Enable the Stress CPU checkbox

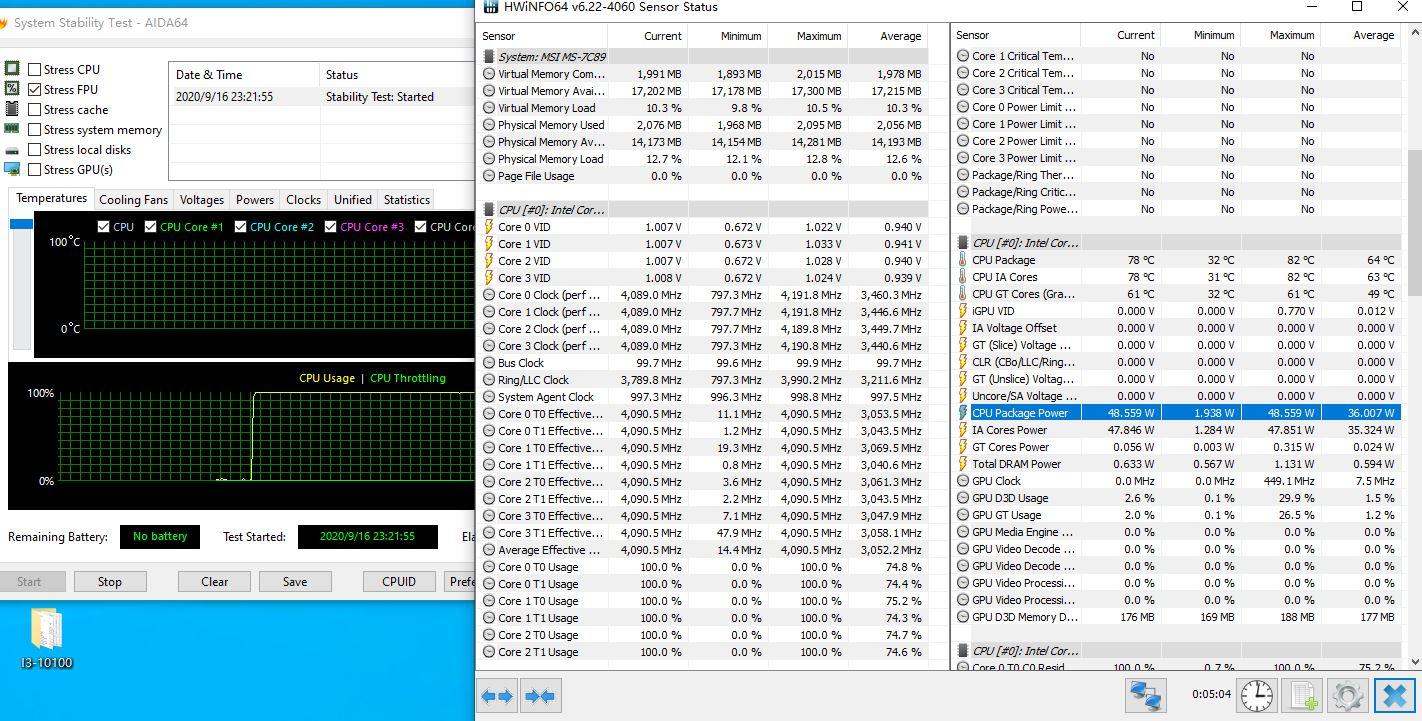tap(35, 69)
